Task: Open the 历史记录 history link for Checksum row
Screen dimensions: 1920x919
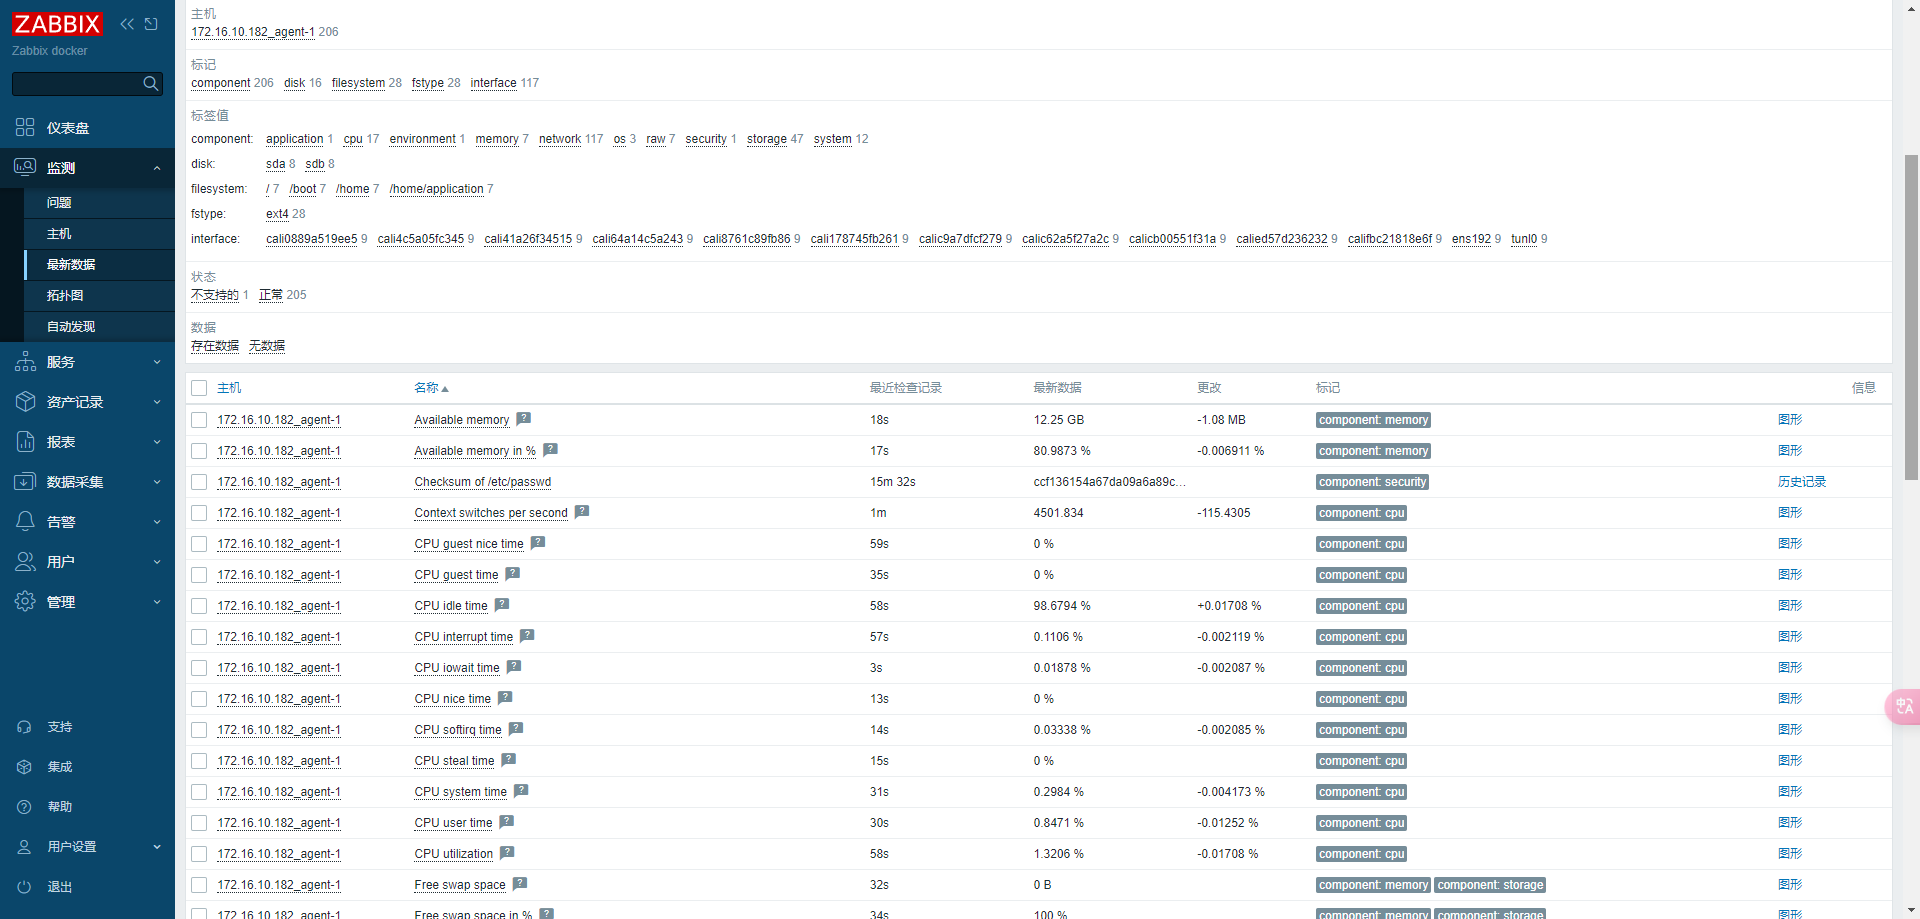Action: click(1801, 481)
